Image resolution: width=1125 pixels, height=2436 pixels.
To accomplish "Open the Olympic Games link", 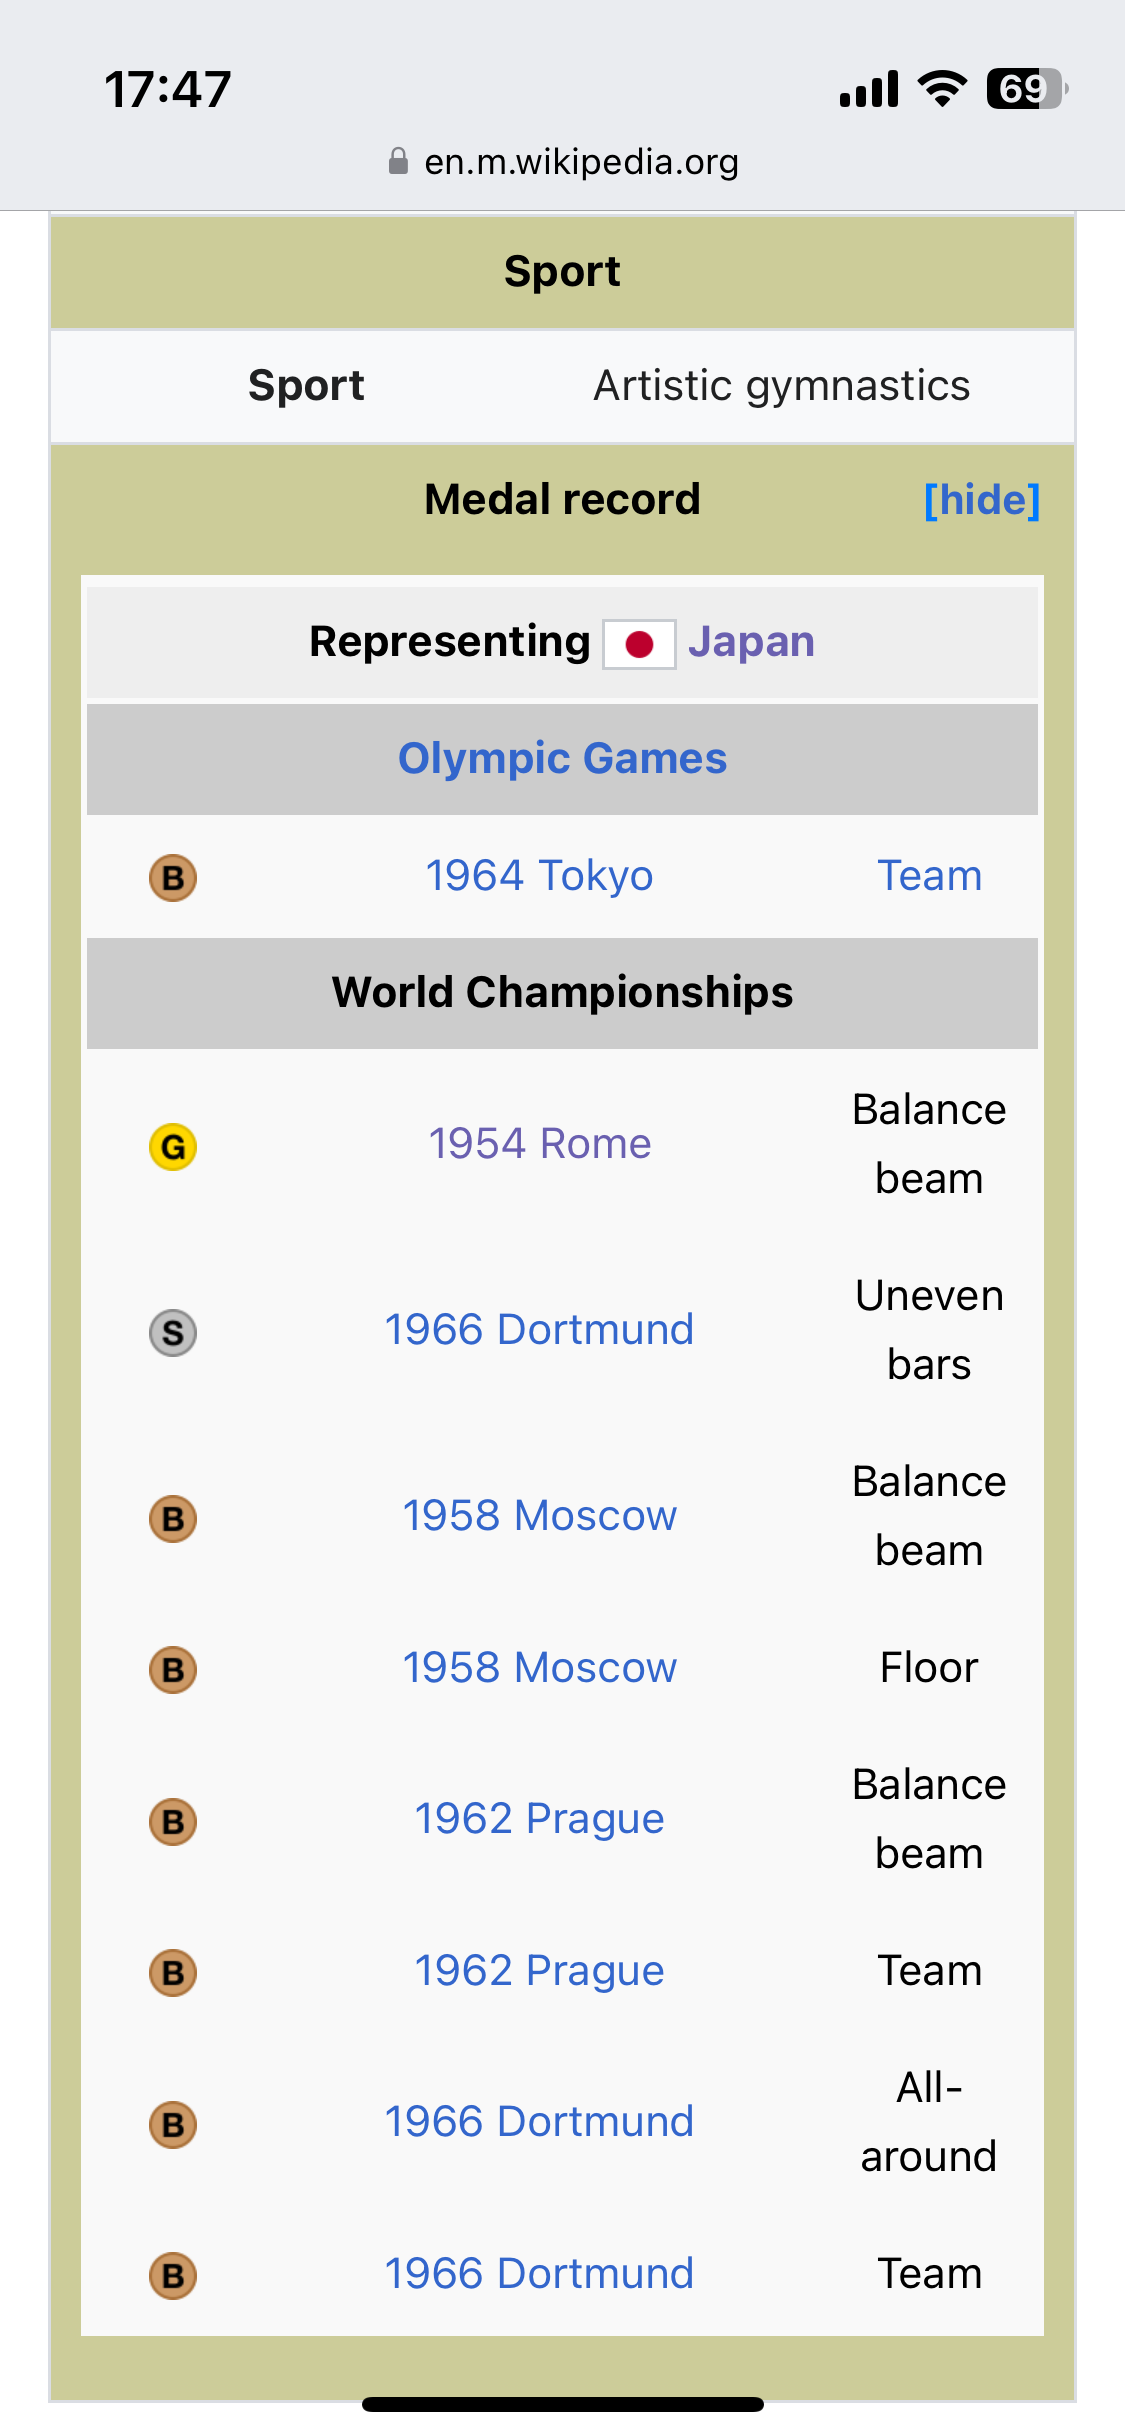I will pyautogui.click(x=563, y=758).
